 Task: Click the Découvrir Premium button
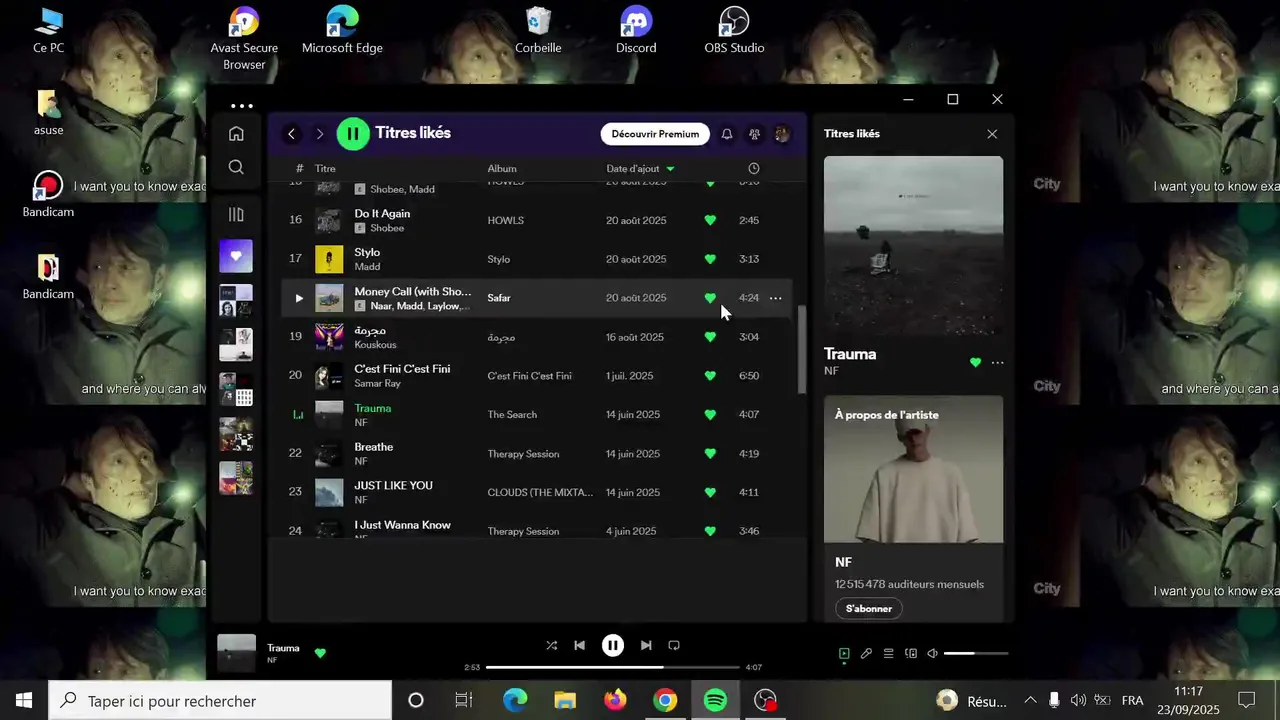pyautogui.click(x=655, y=134)
